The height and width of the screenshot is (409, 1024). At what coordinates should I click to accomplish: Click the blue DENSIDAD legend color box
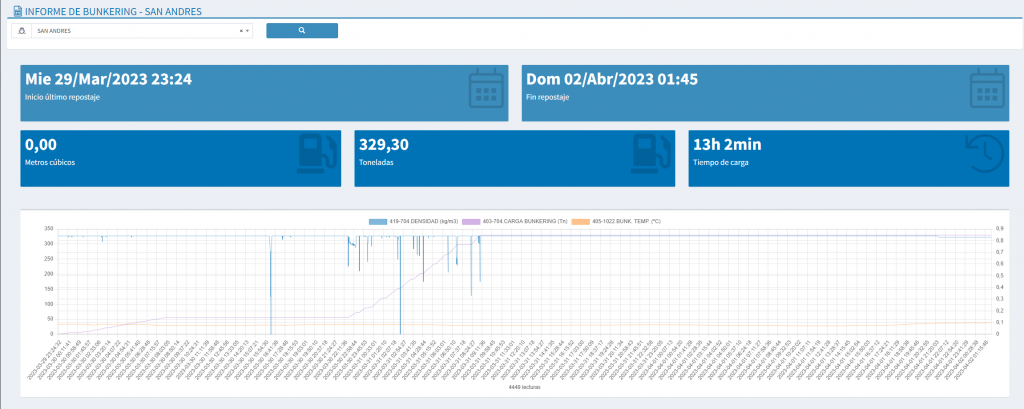point(377,220)
